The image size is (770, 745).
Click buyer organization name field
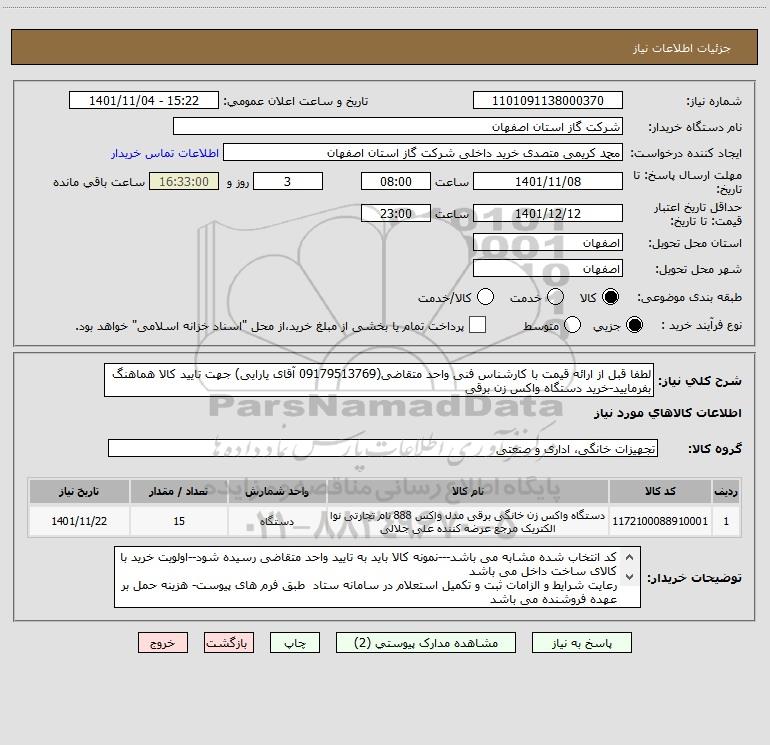pyautogui.click(x=398, y=127)
